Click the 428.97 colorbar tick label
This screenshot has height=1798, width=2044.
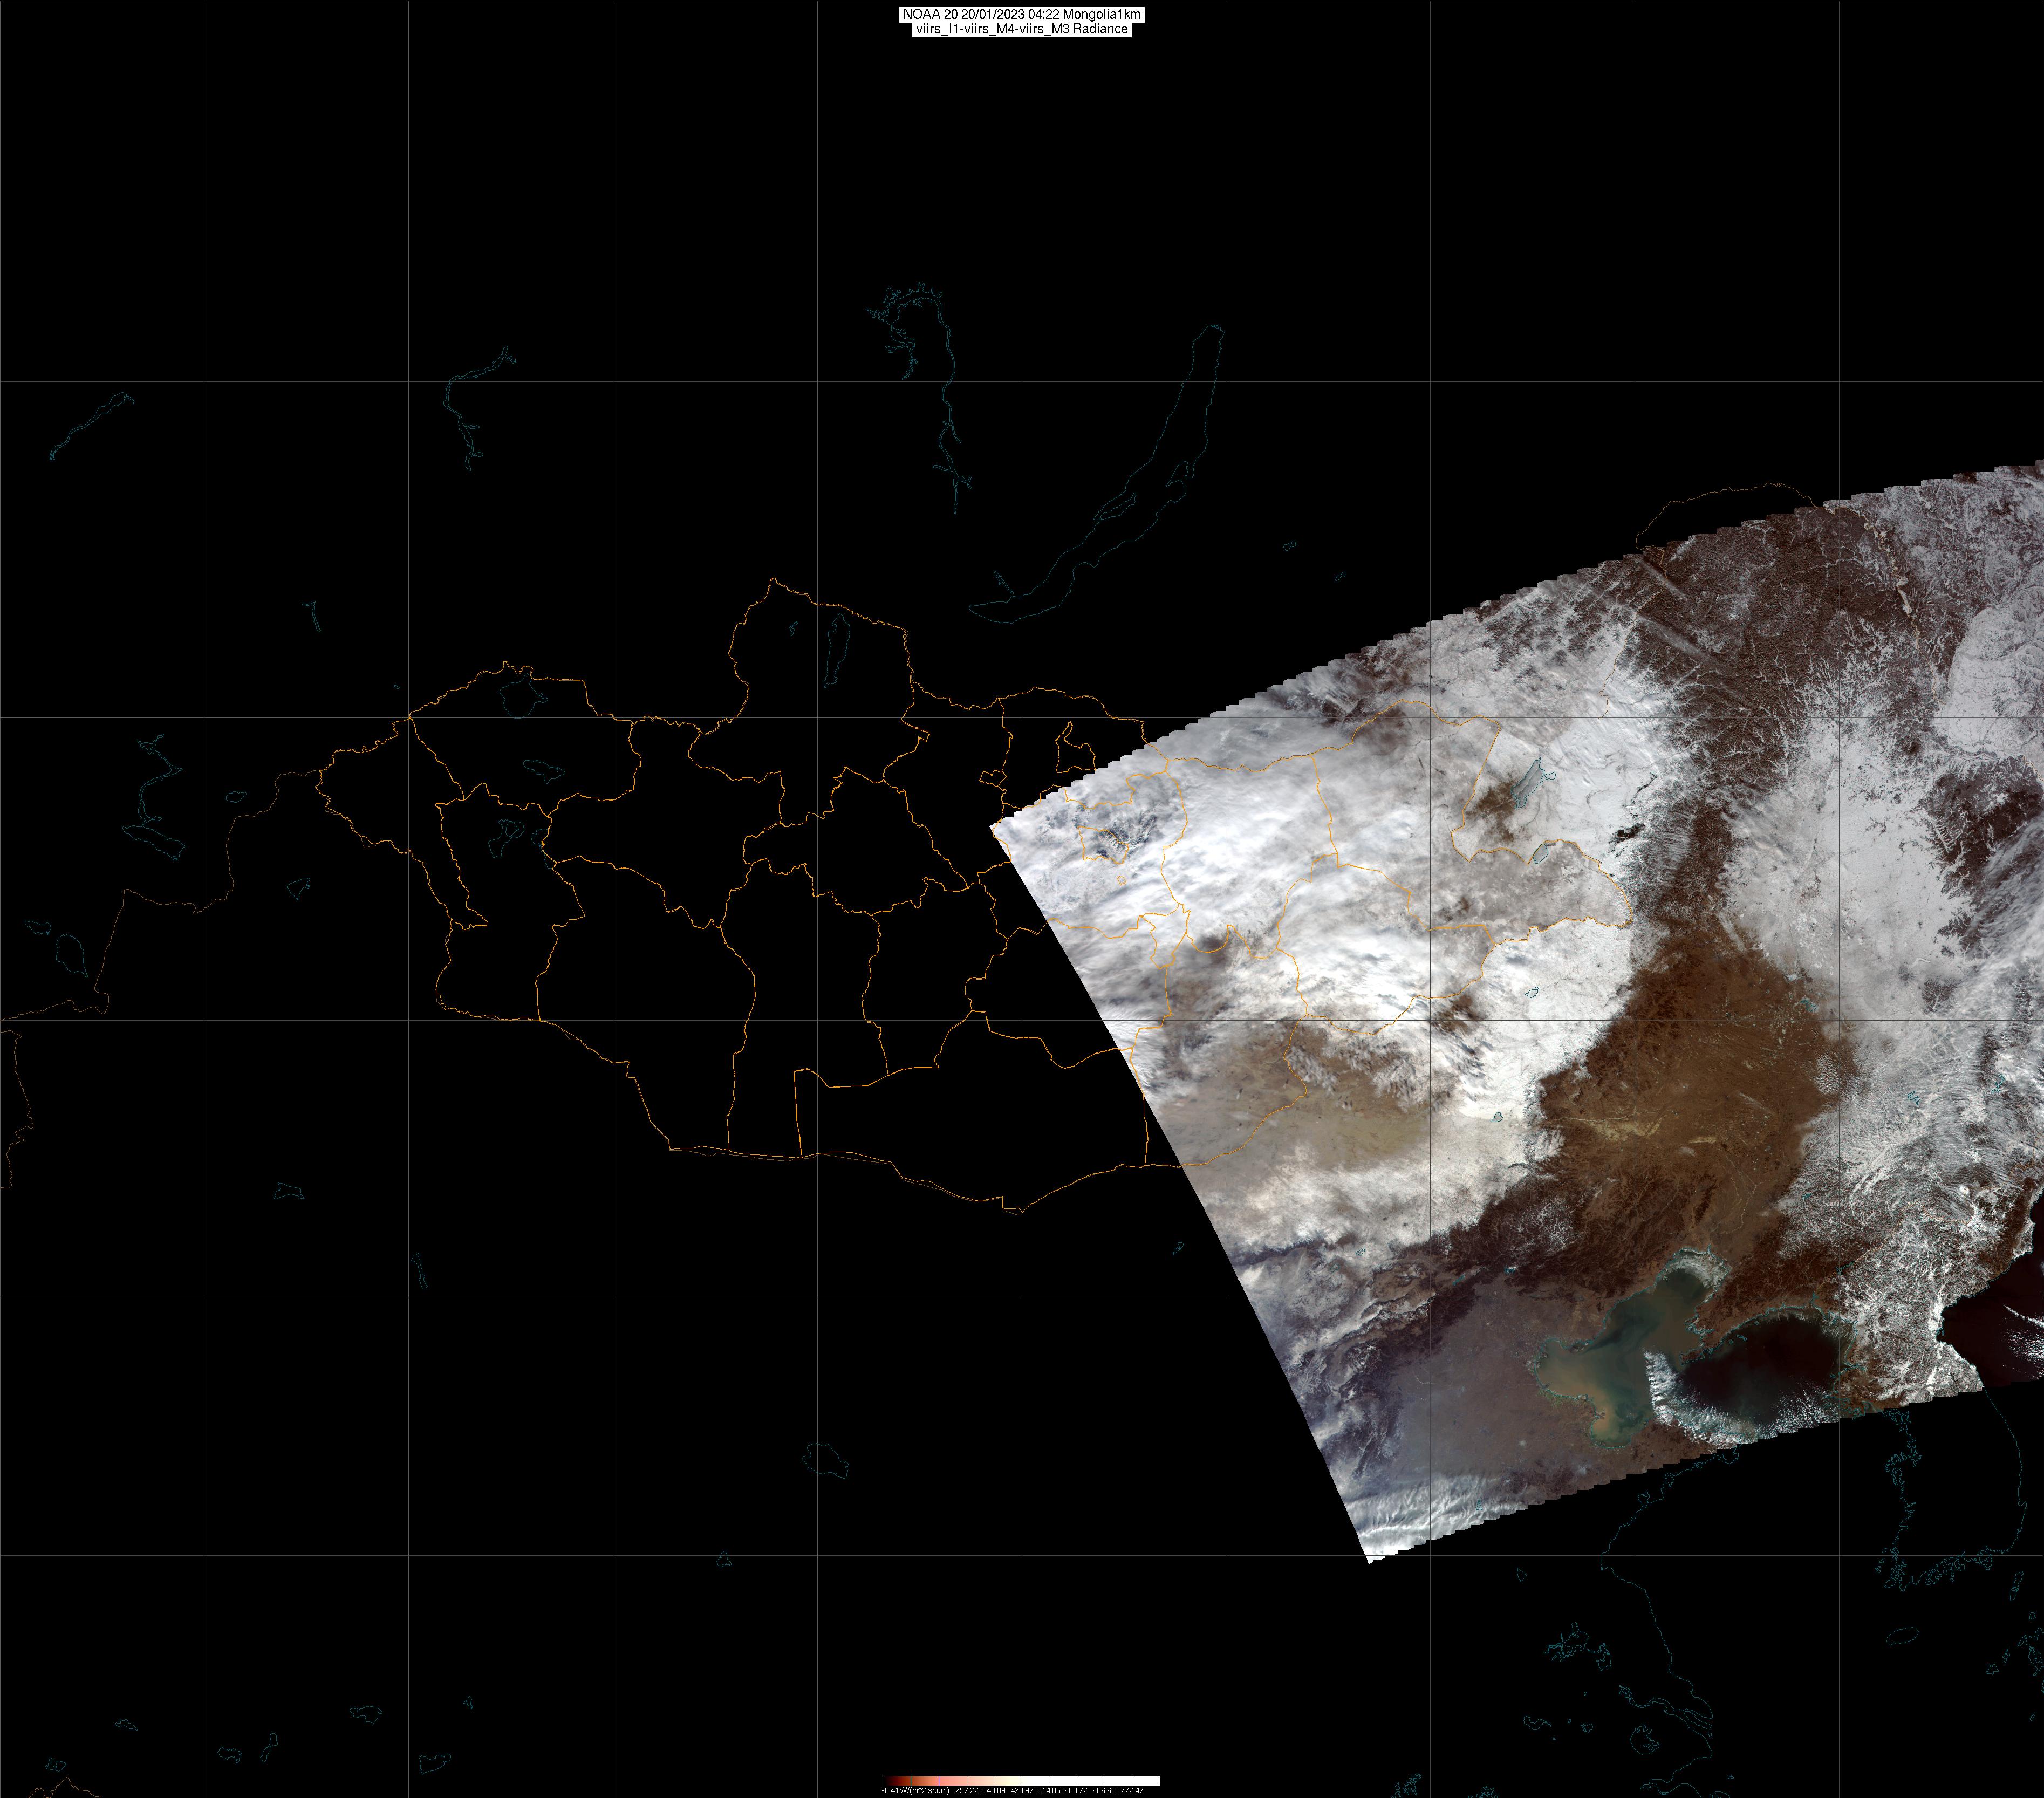tap(1022, 1791)
